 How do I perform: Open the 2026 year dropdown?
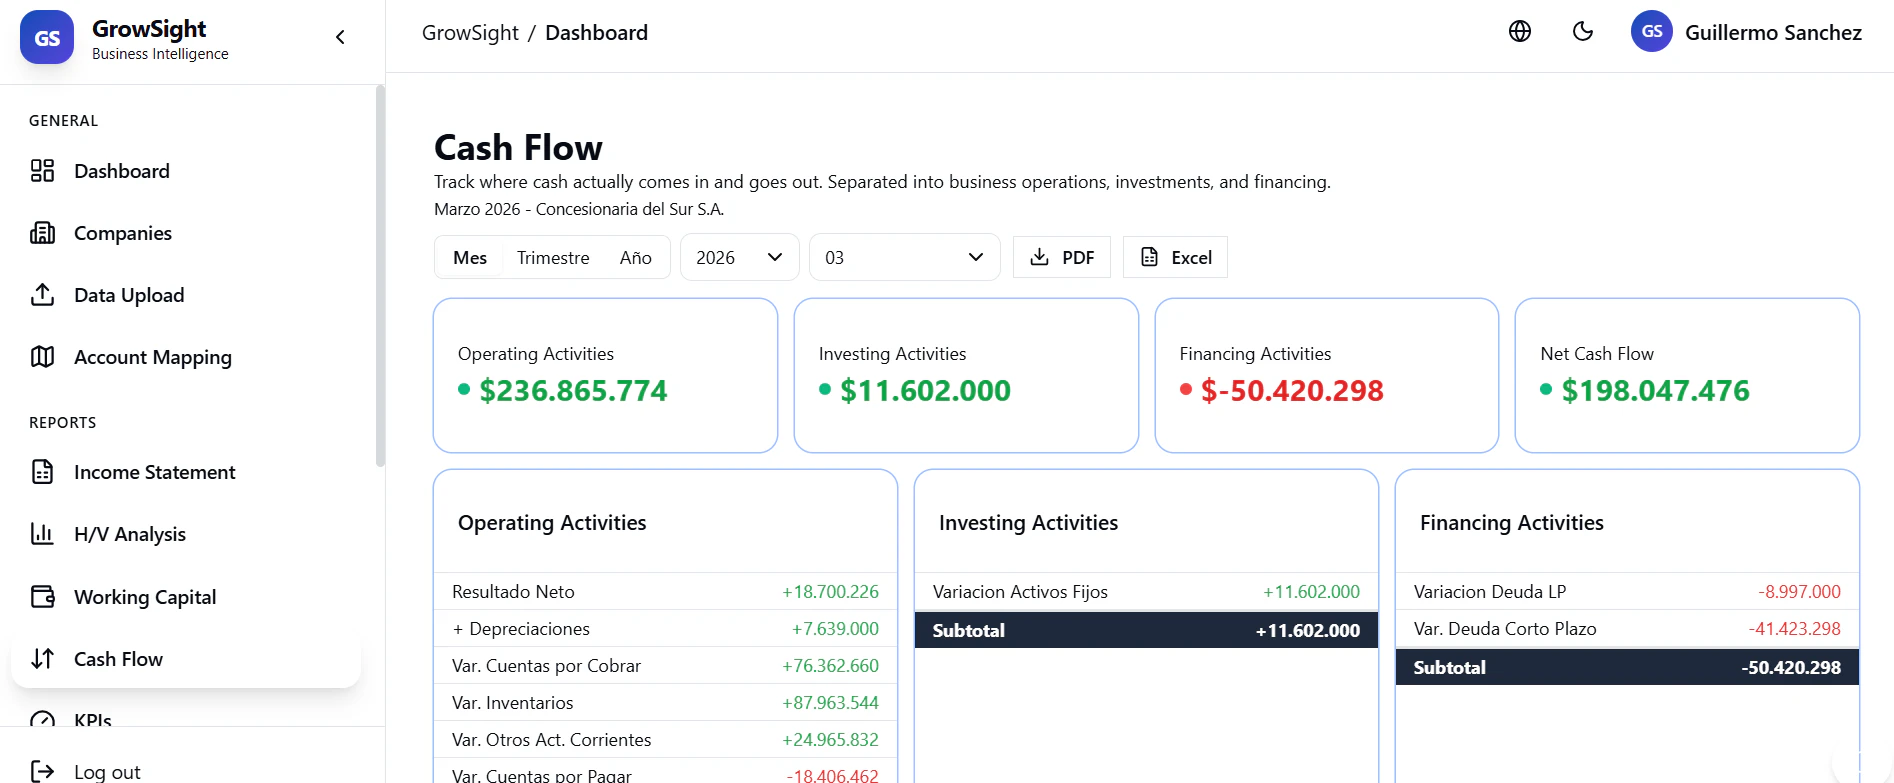tap(740, 257)
